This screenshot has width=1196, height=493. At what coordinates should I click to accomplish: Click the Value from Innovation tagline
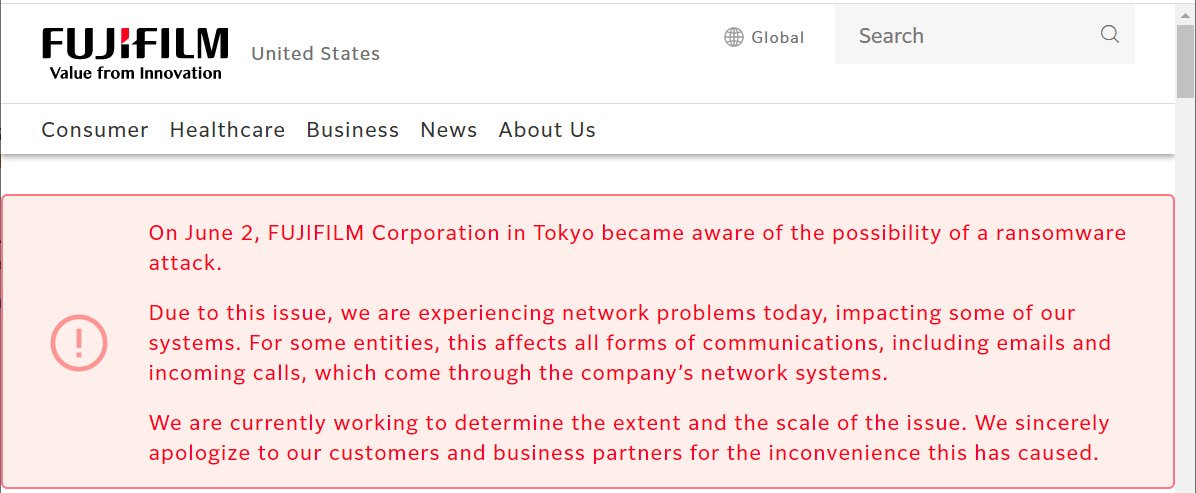pyautogui.click(x=136, y=73)
